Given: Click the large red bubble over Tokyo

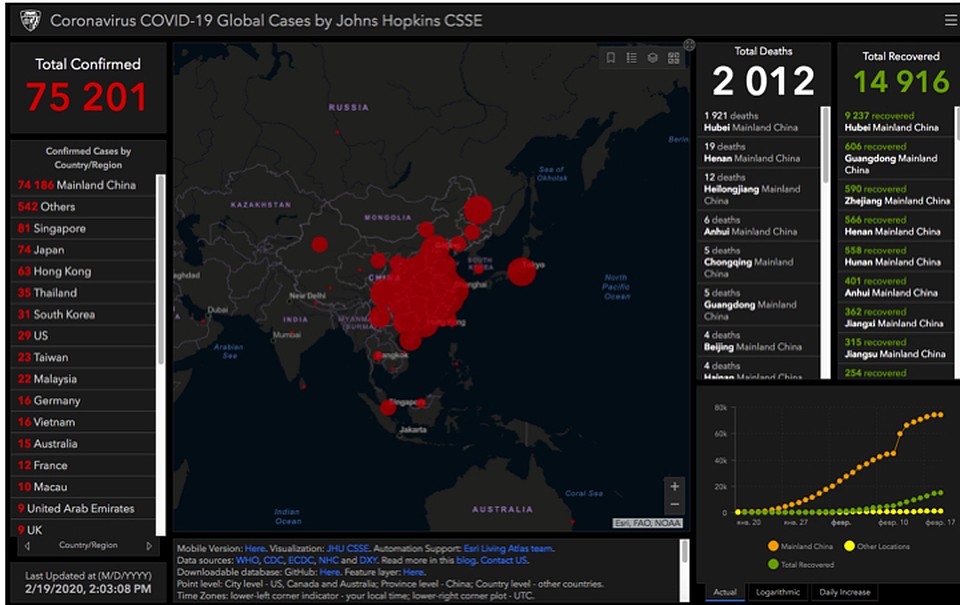Looking at the screenshot, I should (521, 271).
